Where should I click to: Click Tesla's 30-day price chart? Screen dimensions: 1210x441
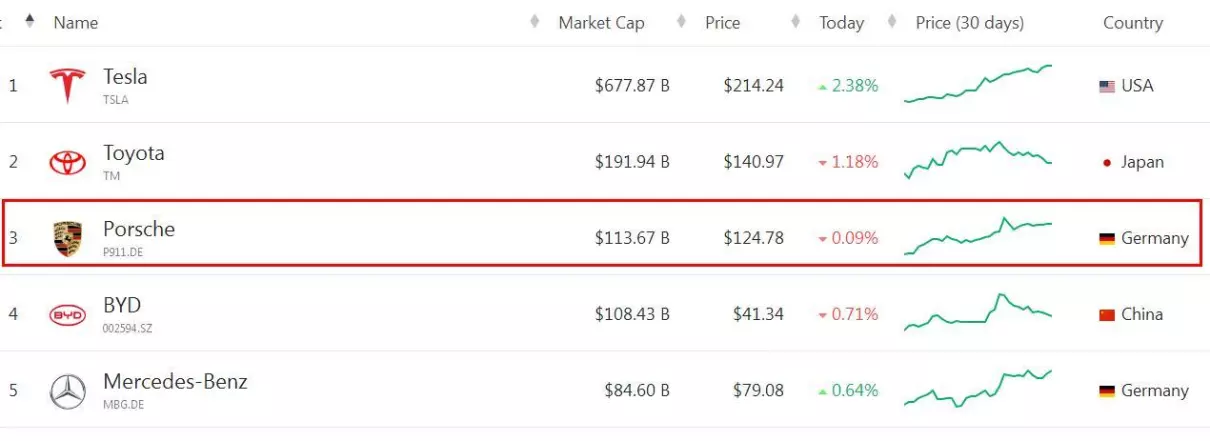point(978,84)
